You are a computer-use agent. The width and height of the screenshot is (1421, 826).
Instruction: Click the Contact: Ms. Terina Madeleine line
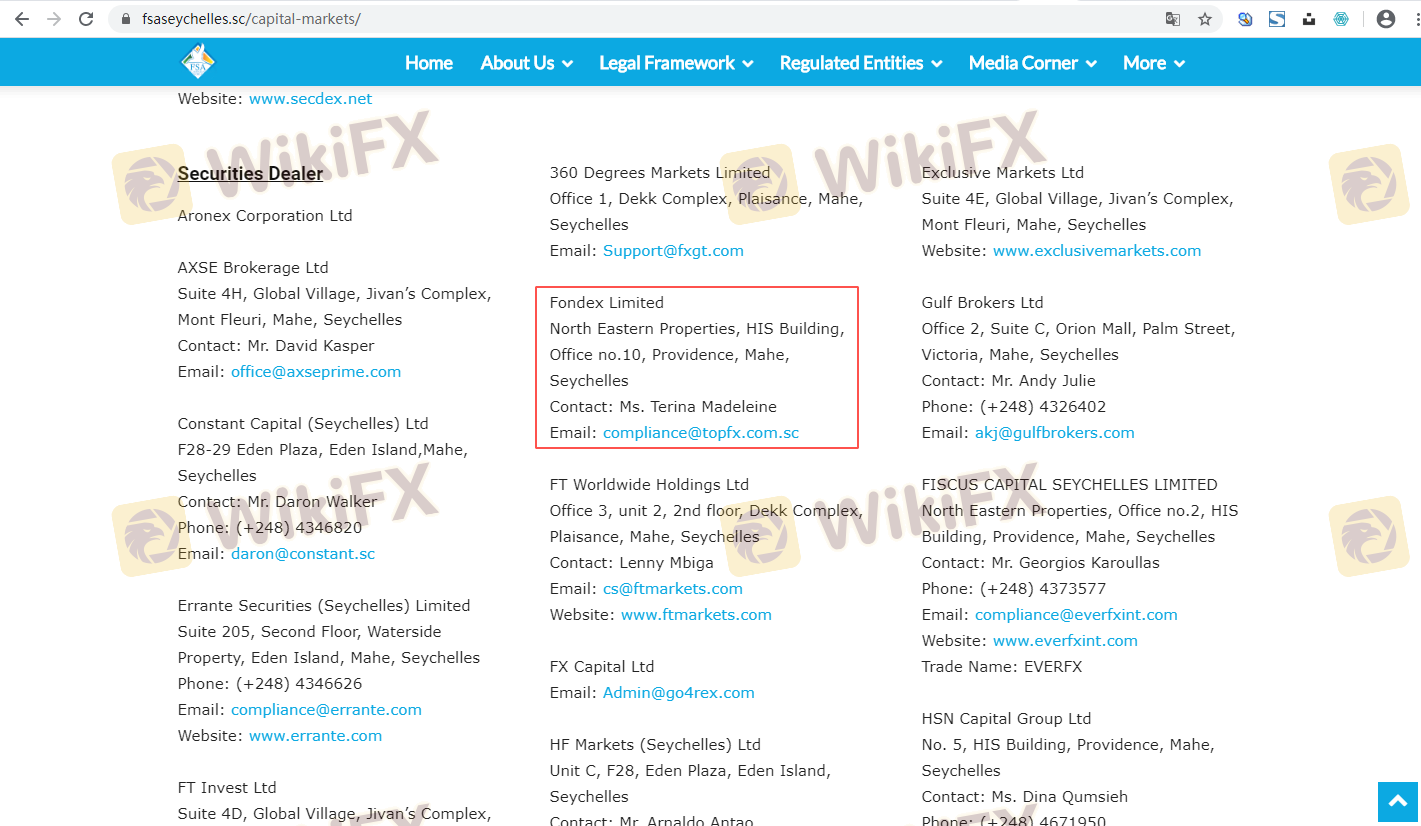(663, 407)
